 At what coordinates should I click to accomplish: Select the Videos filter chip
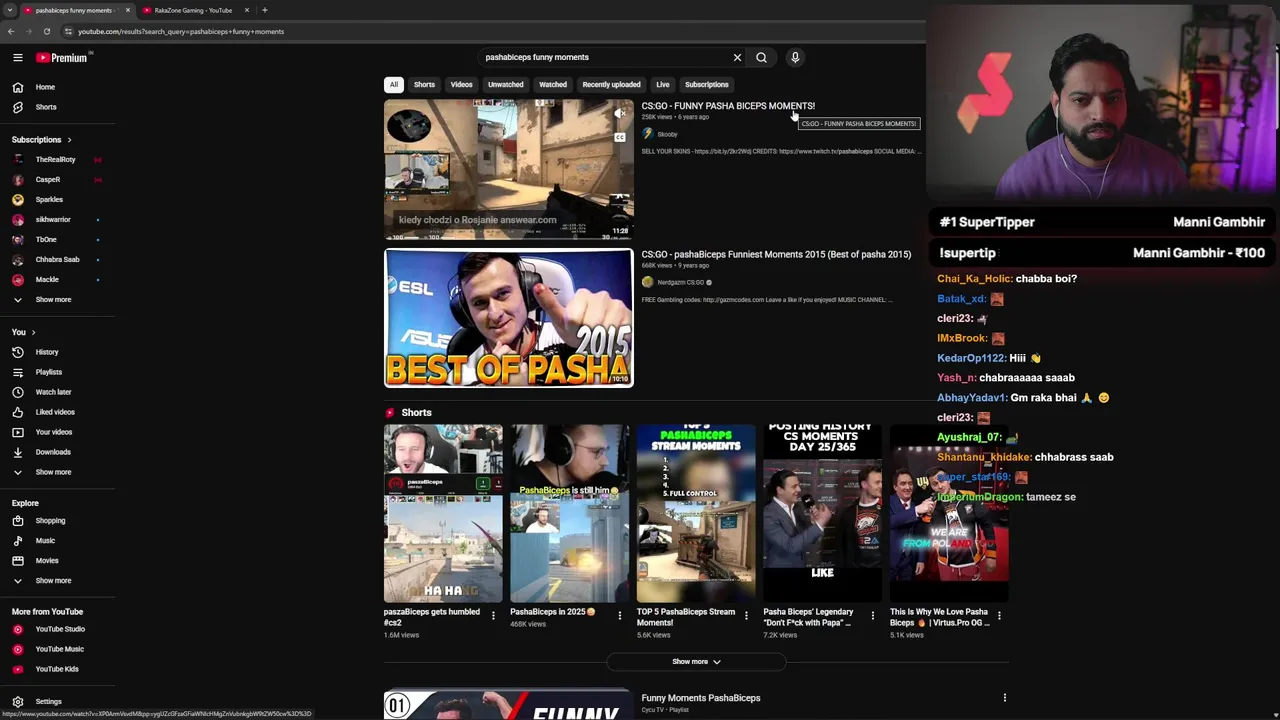tap(461, 85)
